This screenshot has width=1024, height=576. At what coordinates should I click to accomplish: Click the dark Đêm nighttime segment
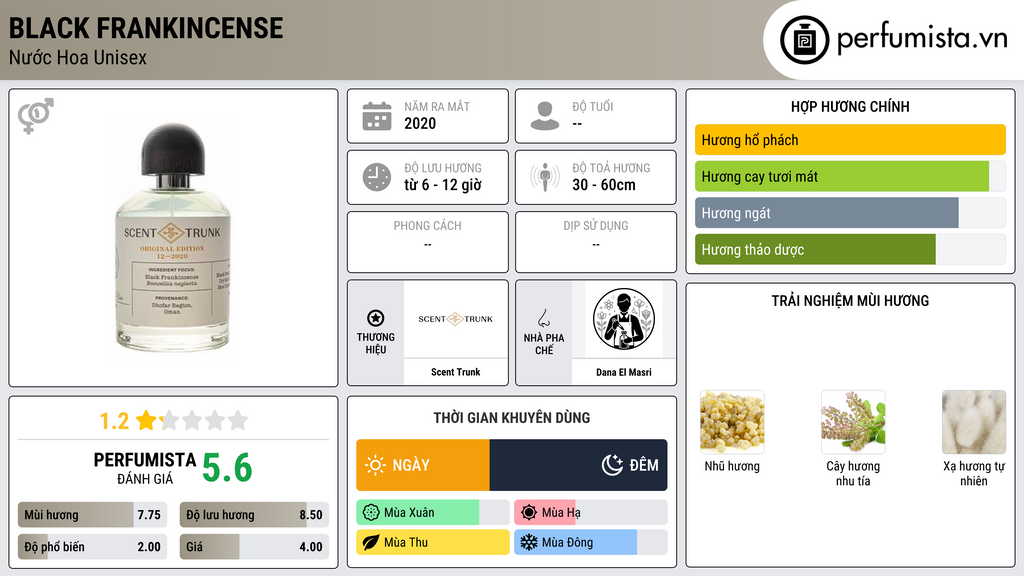point(579,465)
